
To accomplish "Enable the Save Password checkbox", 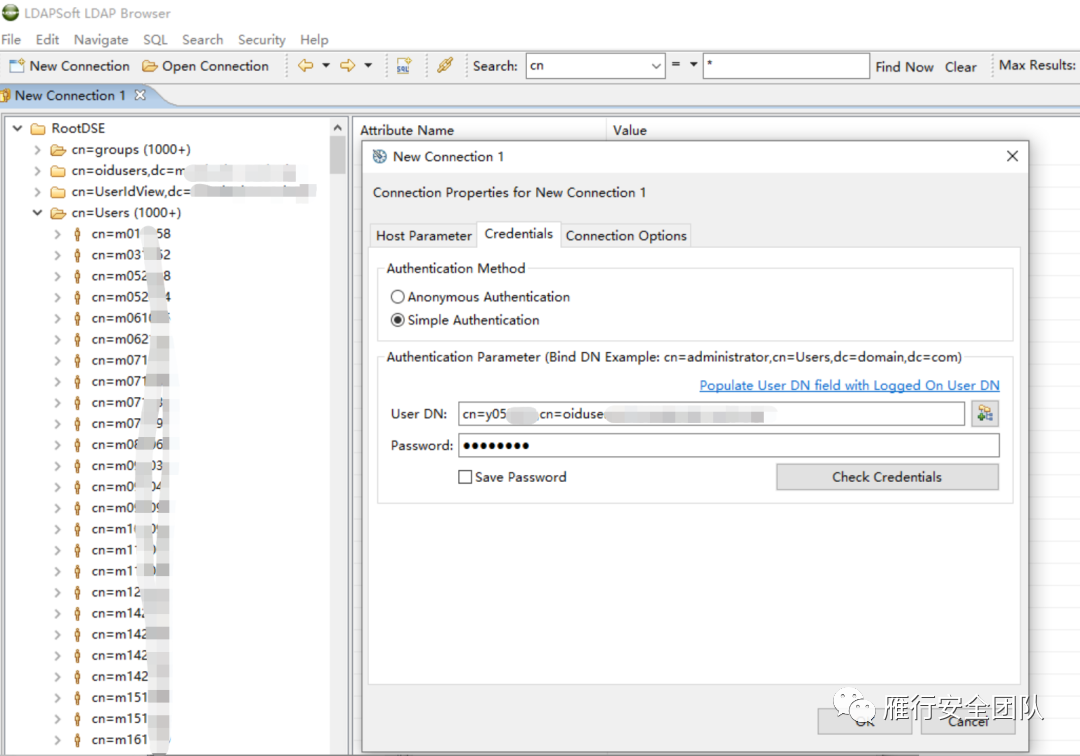I will coord(466,477).
